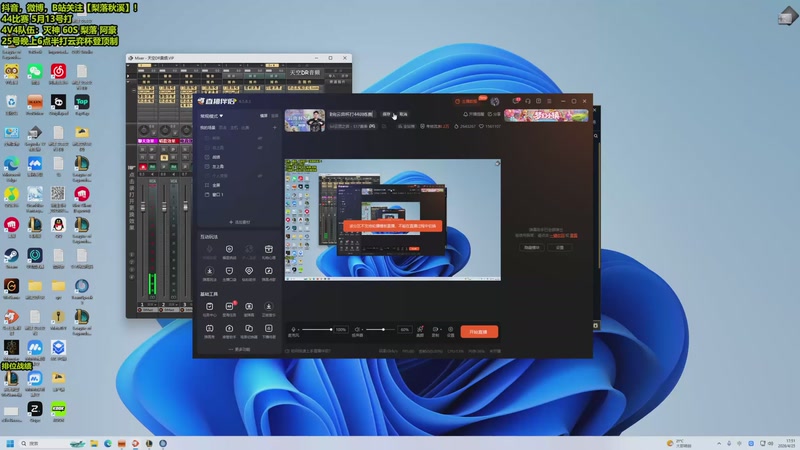The width and height of the screenshot is (800, 450).
Task: Click the 唱歌效果 label in Mixer
Action: (167, 141)
